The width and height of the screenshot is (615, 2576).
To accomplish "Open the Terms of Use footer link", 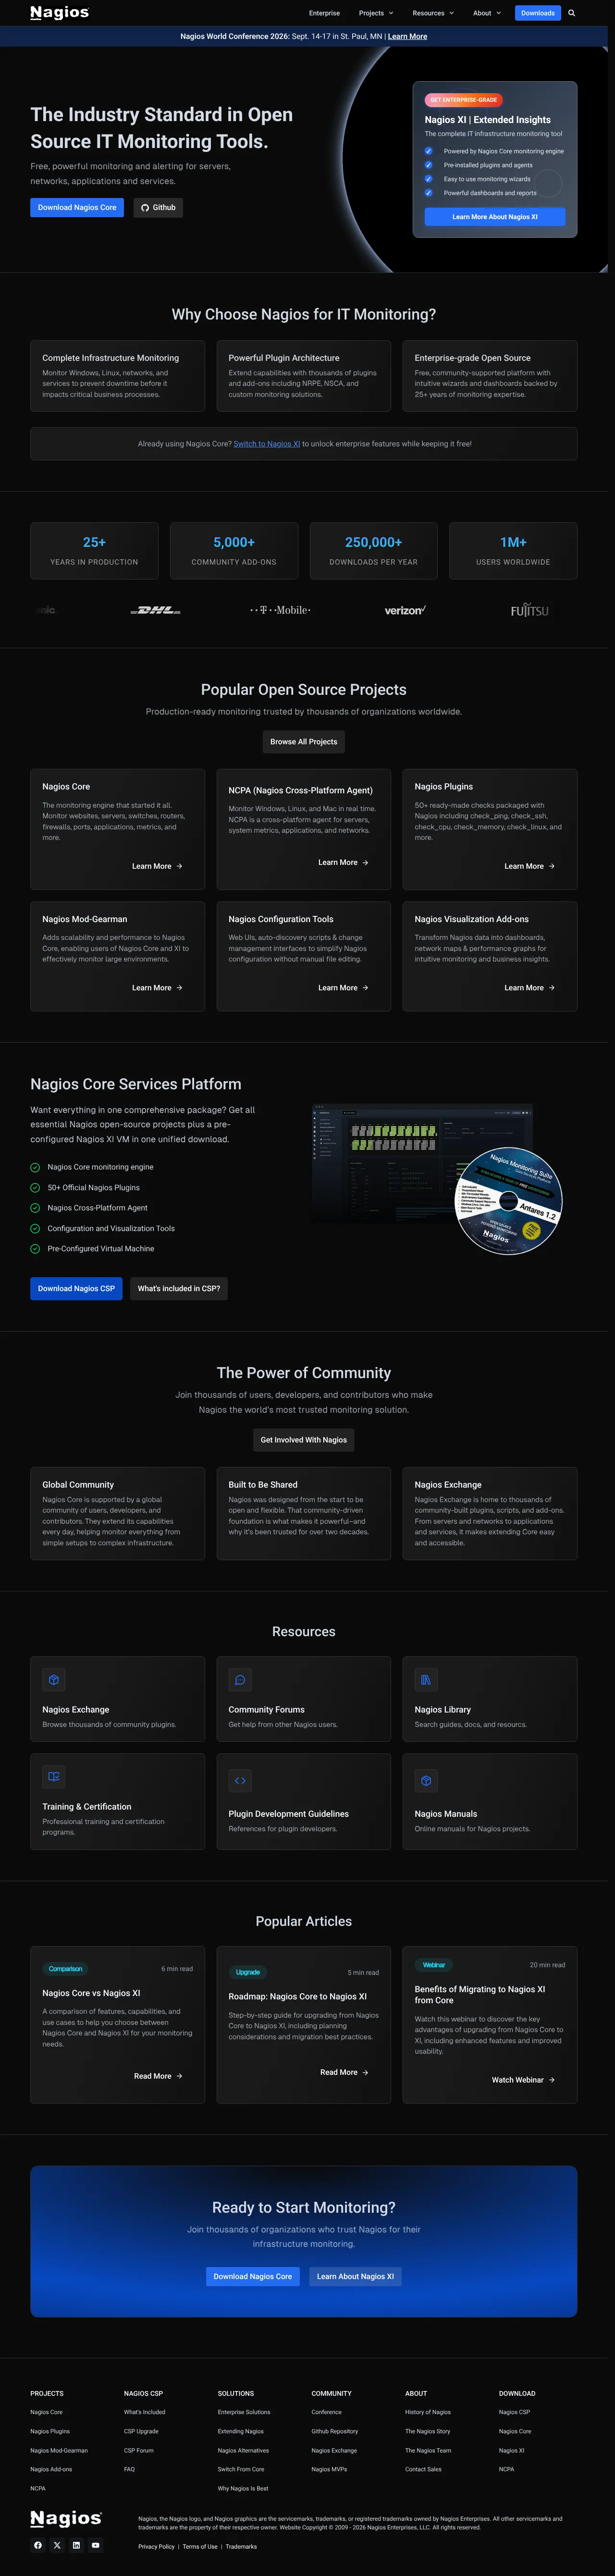I will [200, 2547].
